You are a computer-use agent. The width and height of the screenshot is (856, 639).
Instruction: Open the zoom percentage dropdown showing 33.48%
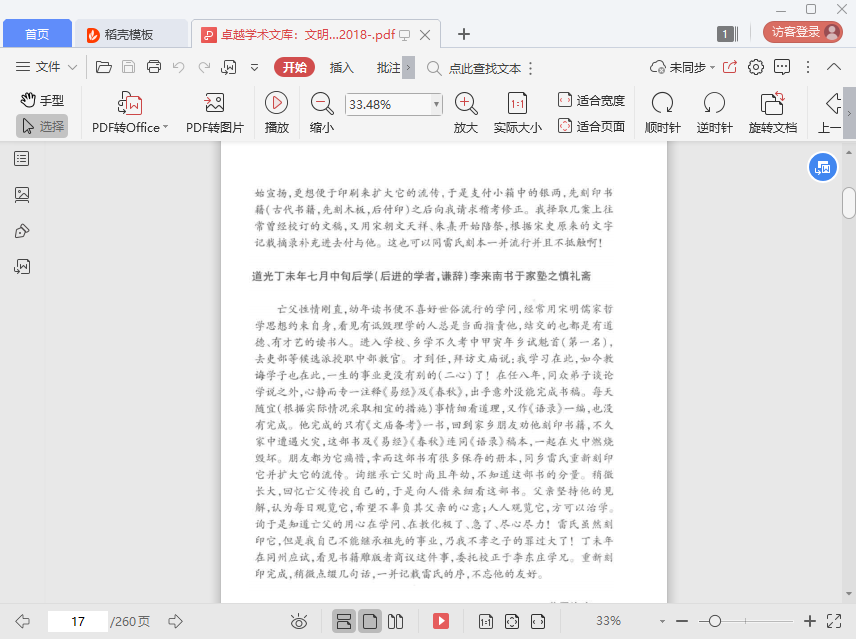pyautogui.click(x=436, y=104)
